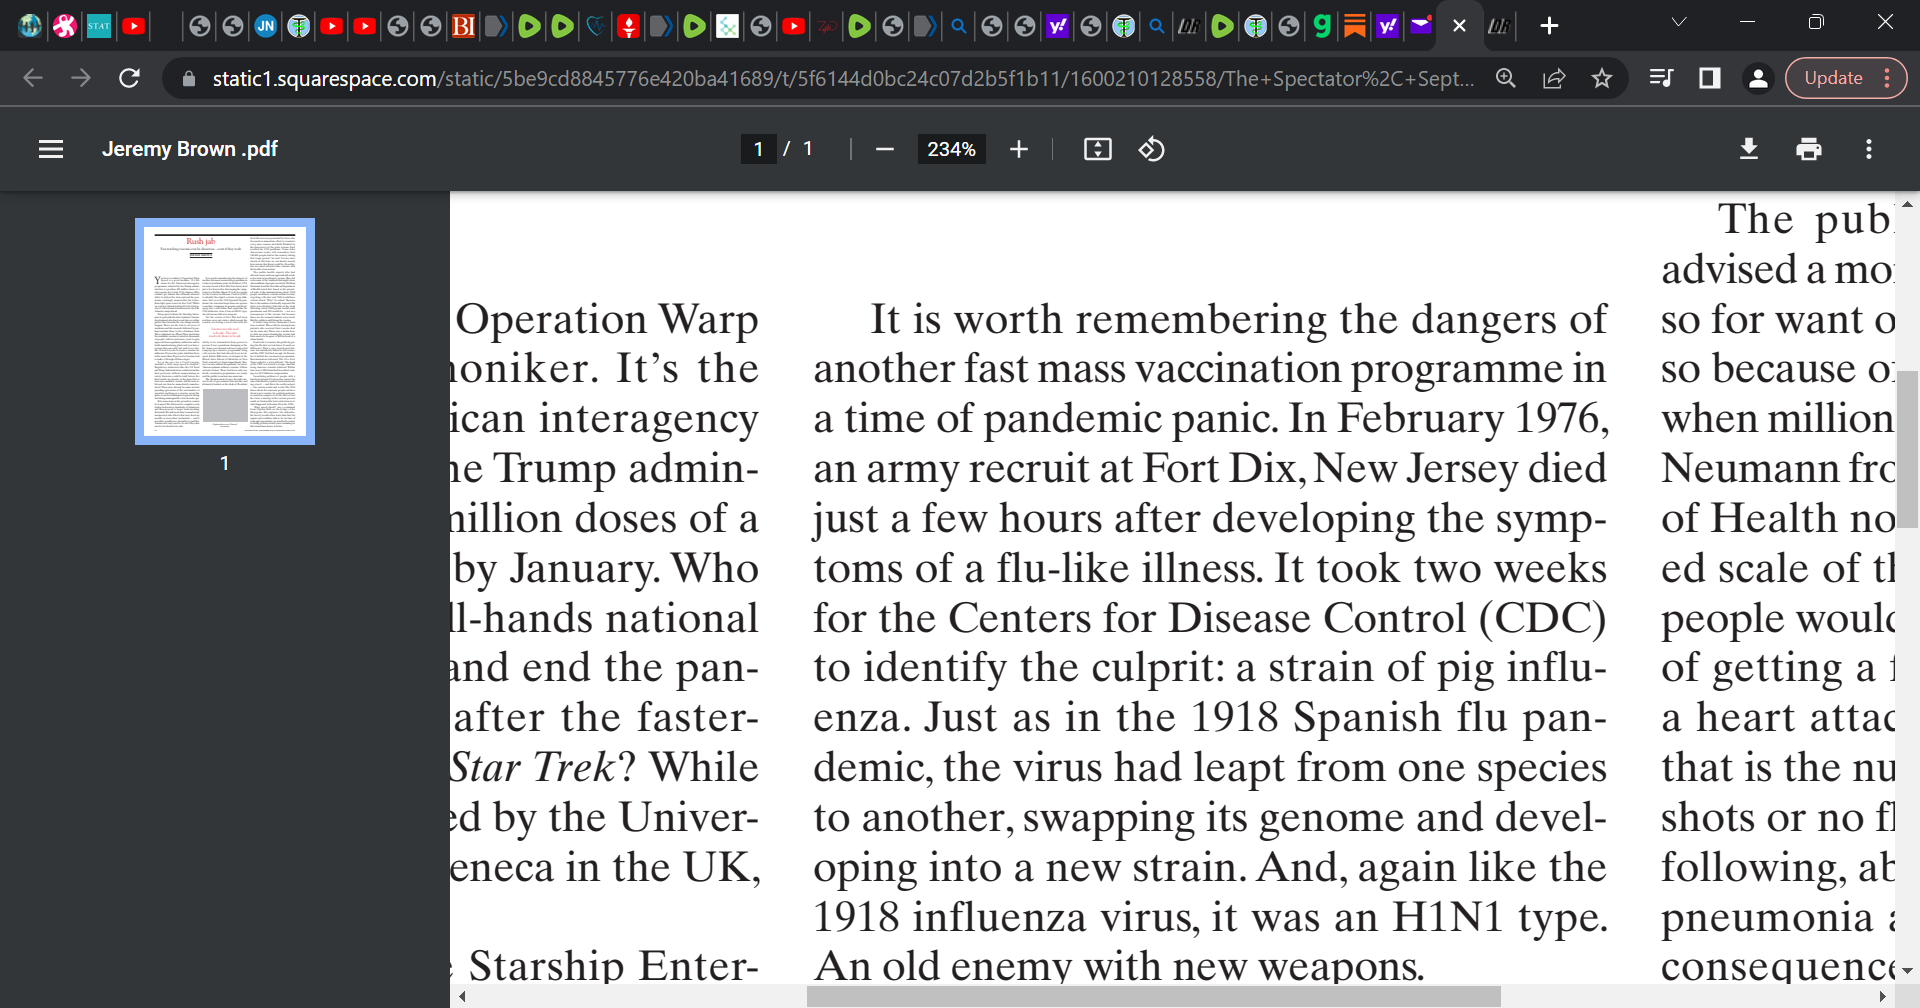Open Chrome menu three dots
1920x1008 pixels.
[x=1887, y=78]
